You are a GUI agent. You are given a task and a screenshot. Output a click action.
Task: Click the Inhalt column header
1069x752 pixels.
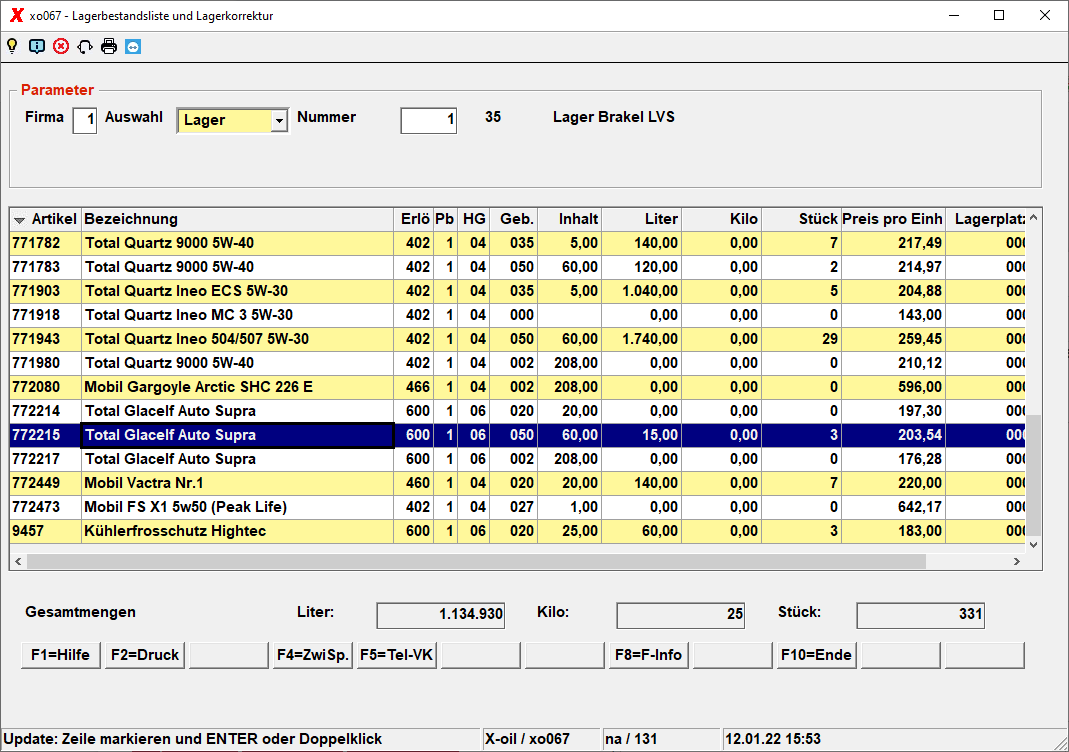point(570,220)
